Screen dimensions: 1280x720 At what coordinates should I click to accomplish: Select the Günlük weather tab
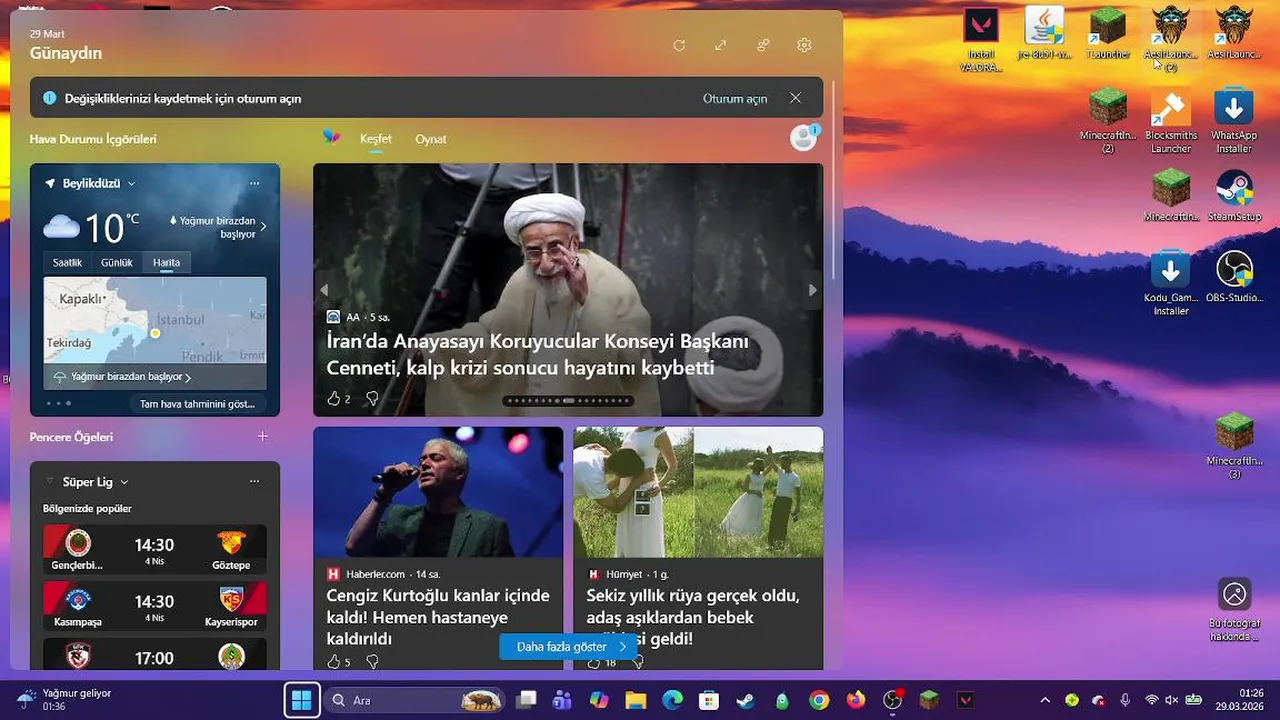coord(116,262)
